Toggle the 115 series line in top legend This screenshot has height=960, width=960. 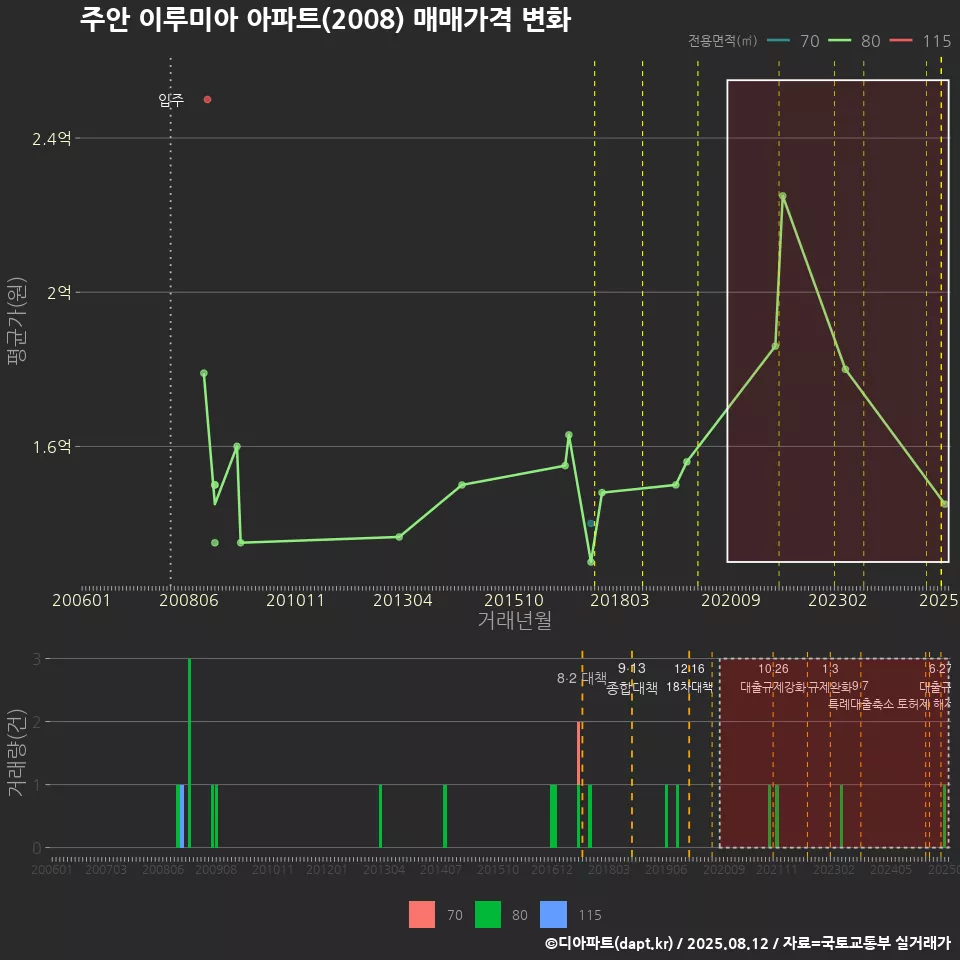pyautogui.click(x=901, y=41)
